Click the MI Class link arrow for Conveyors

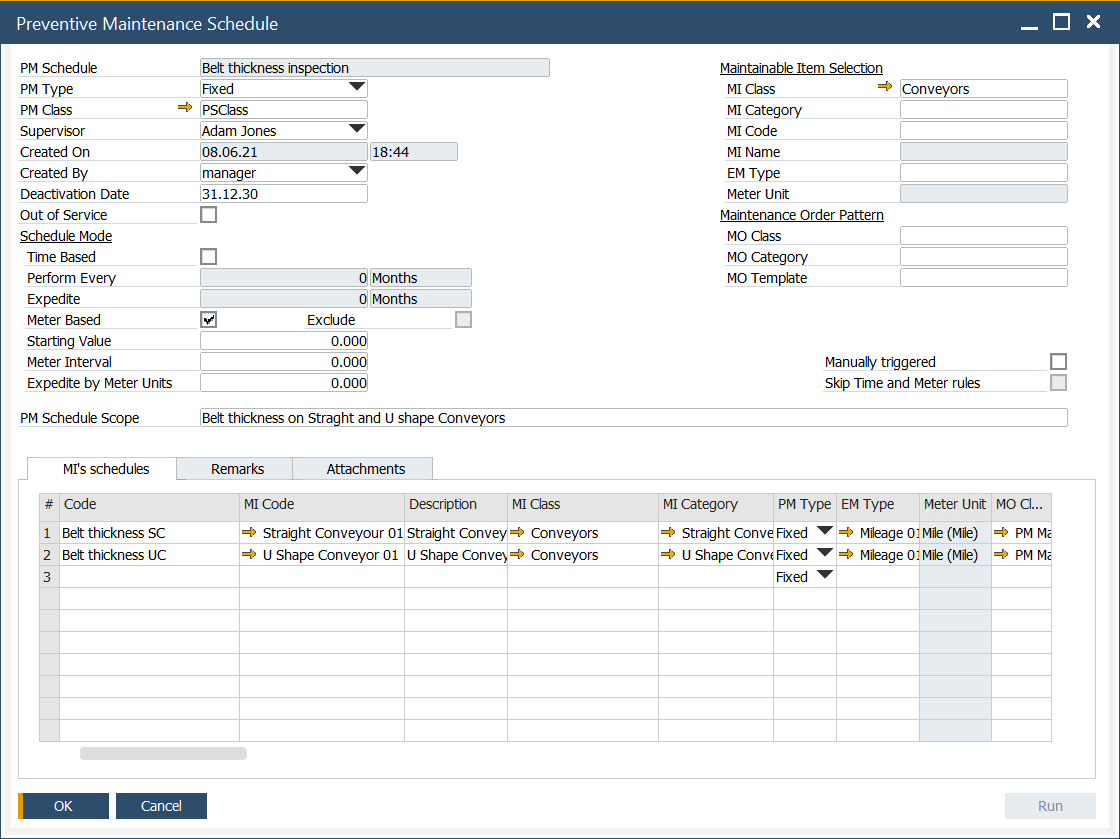click(x=884, y=88)
